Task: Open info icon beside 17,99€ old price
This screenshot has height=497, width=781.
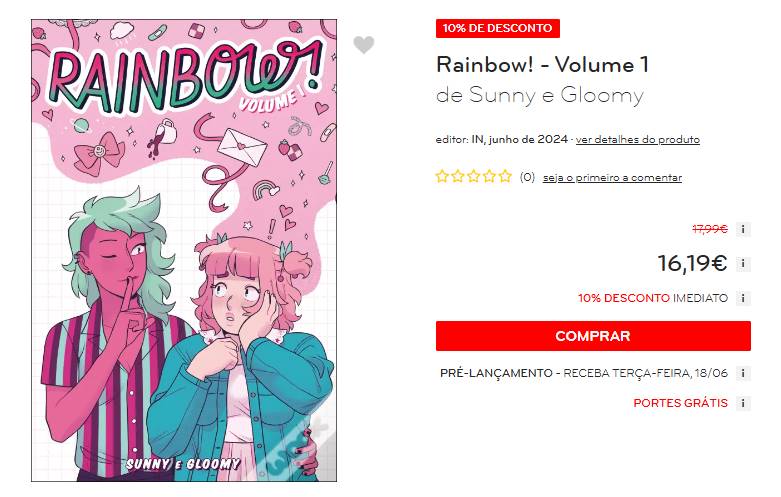Action: [x=743, y=229]
